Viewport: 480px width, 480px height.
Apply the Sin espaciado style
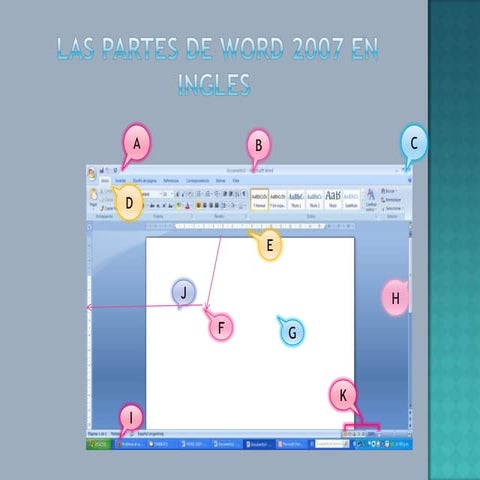point(278,200)
